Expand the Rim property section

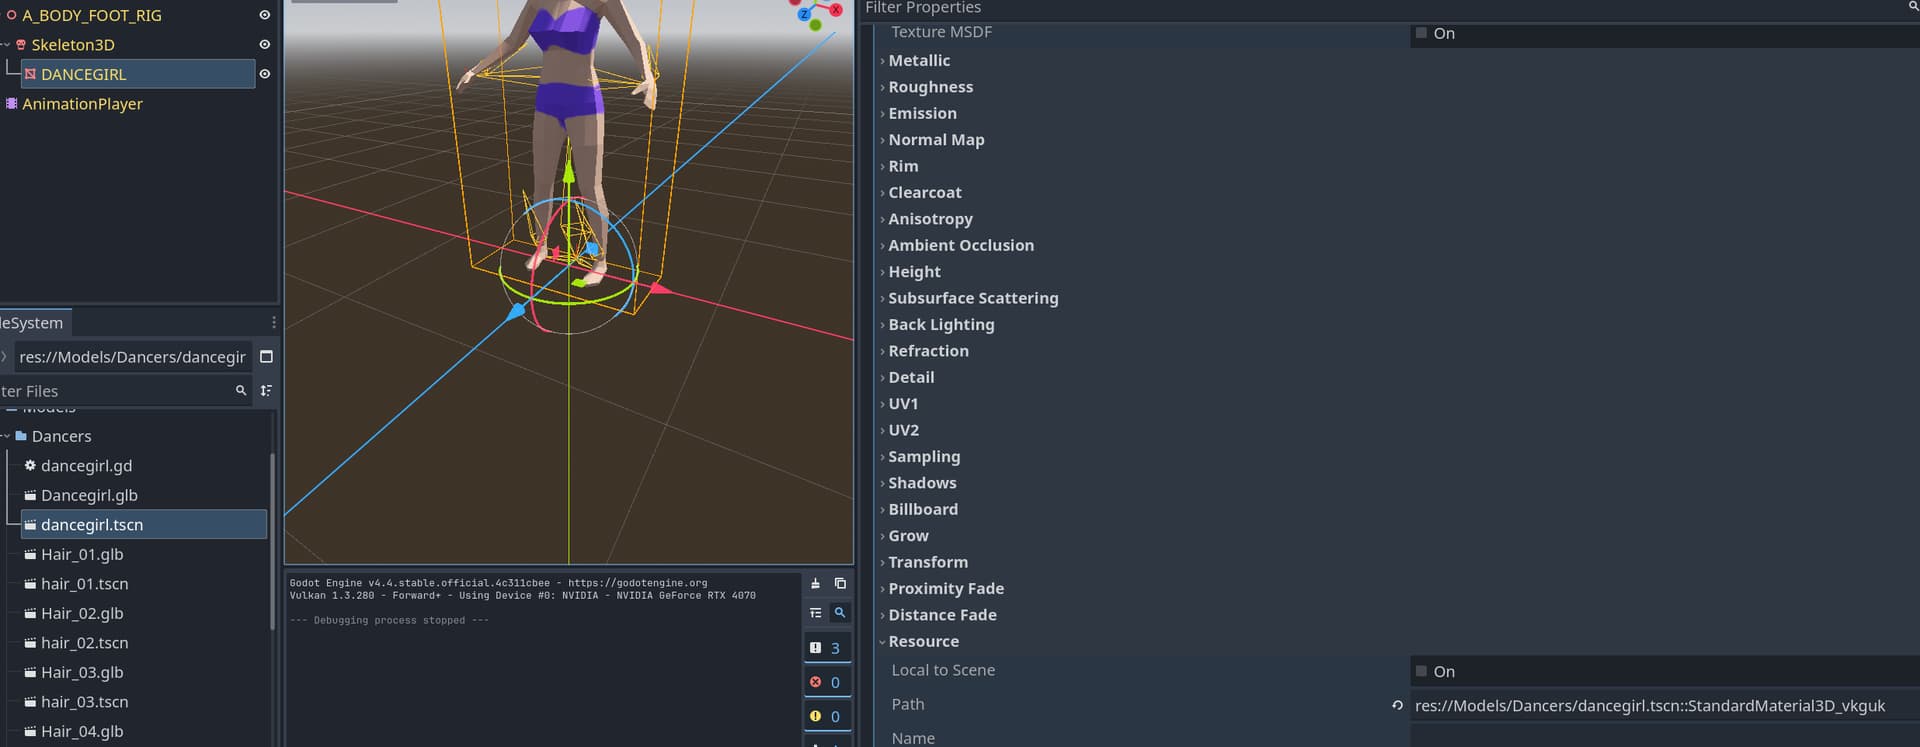click(903, 166)
